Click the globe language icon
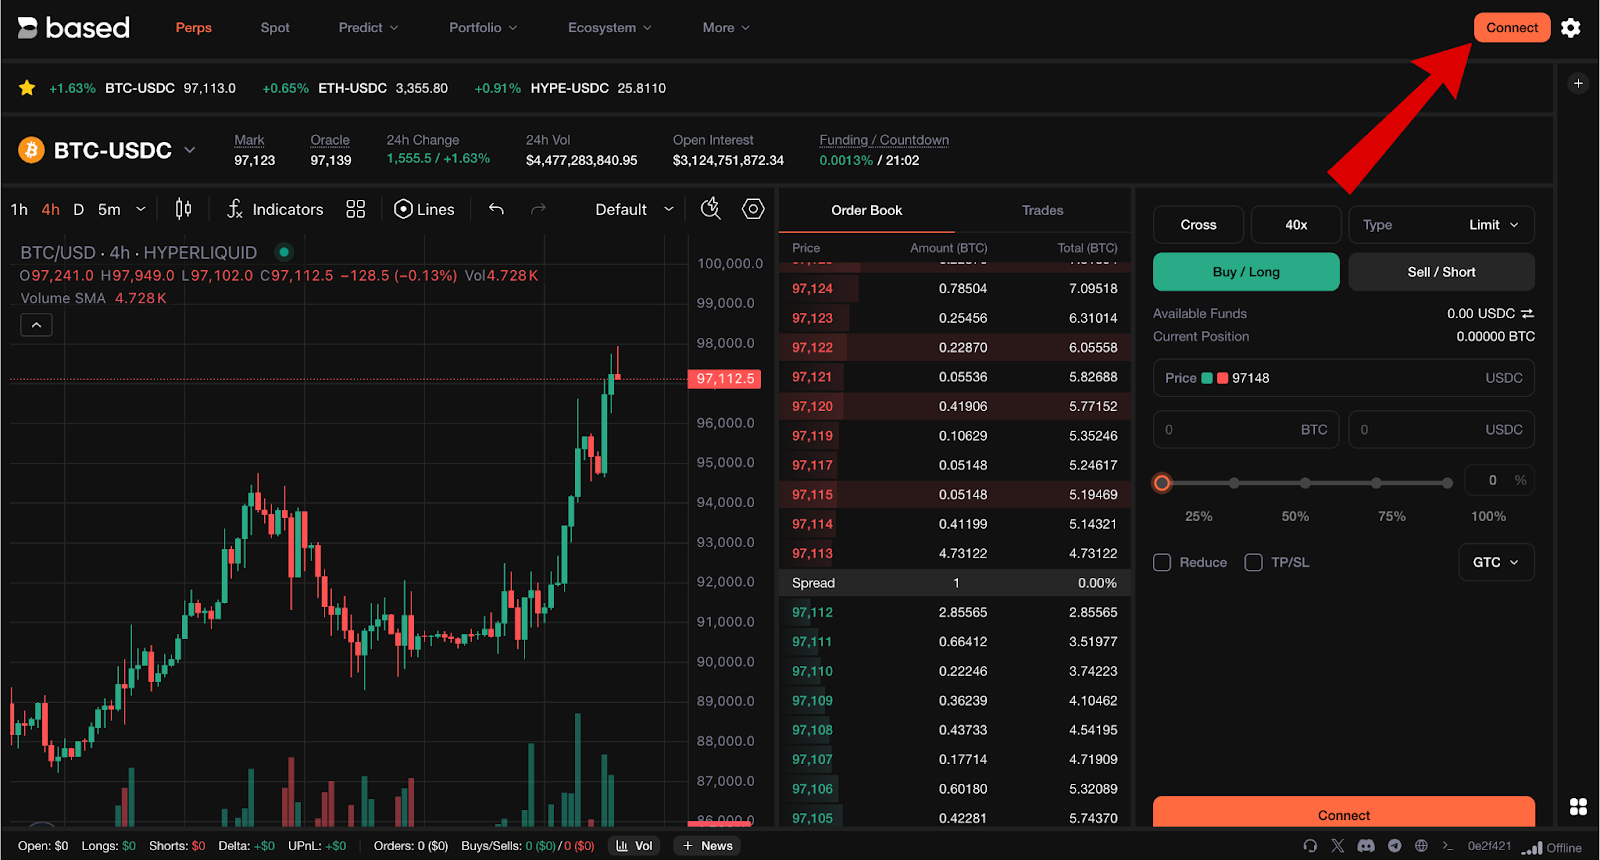 1421,846
